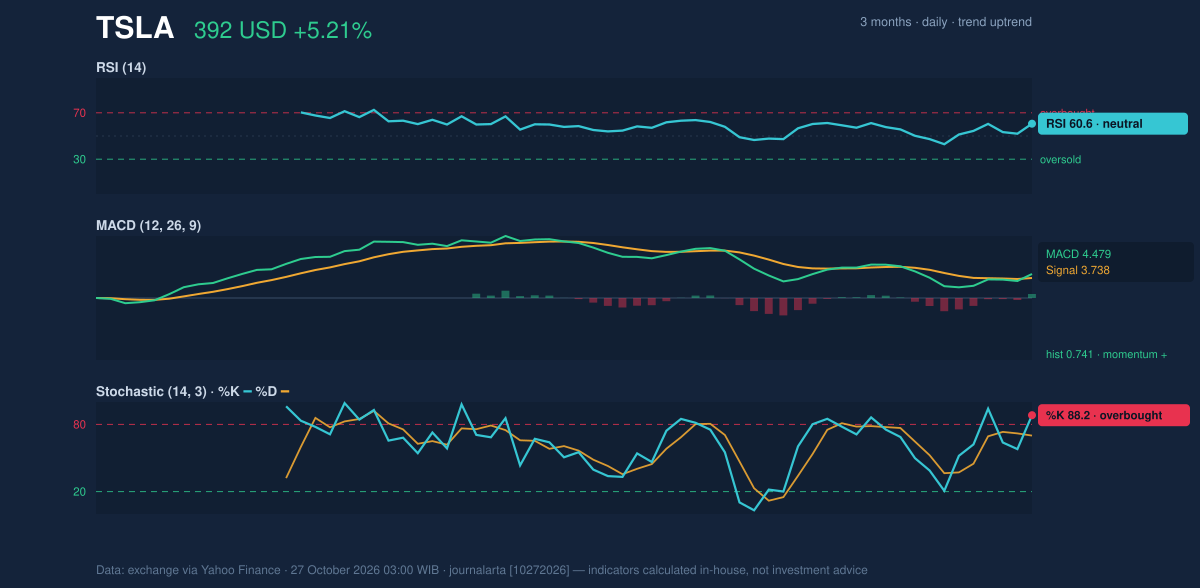
Task: Click the MACD (12, 26, 9) heading
Action: (x=148, y=226)
